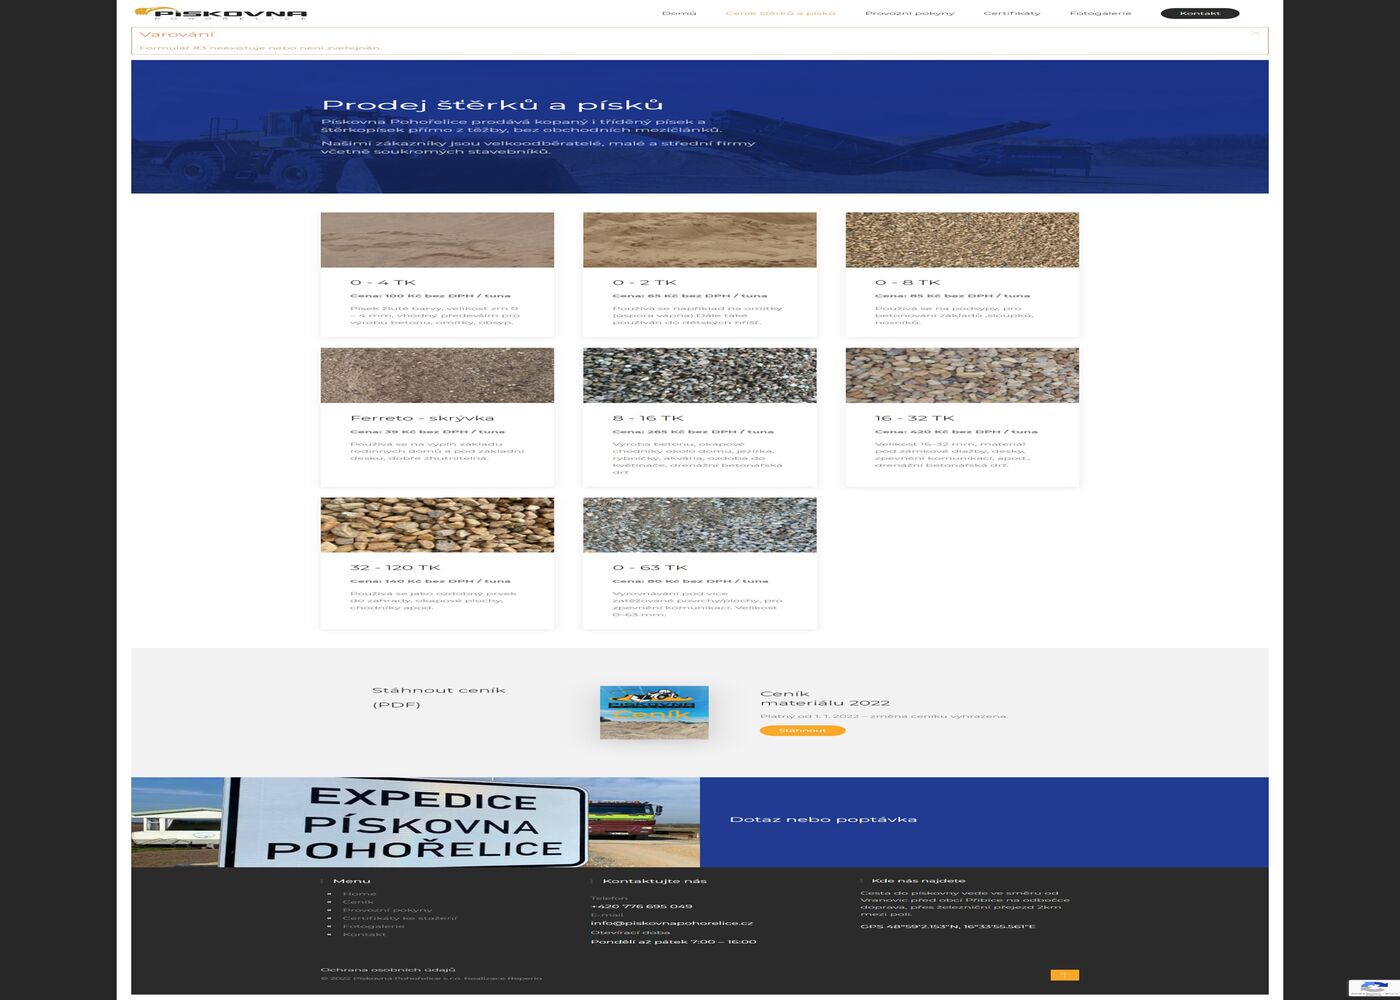Open the Domů menu item
1400x1000 pixels.
tap(679, 13)
